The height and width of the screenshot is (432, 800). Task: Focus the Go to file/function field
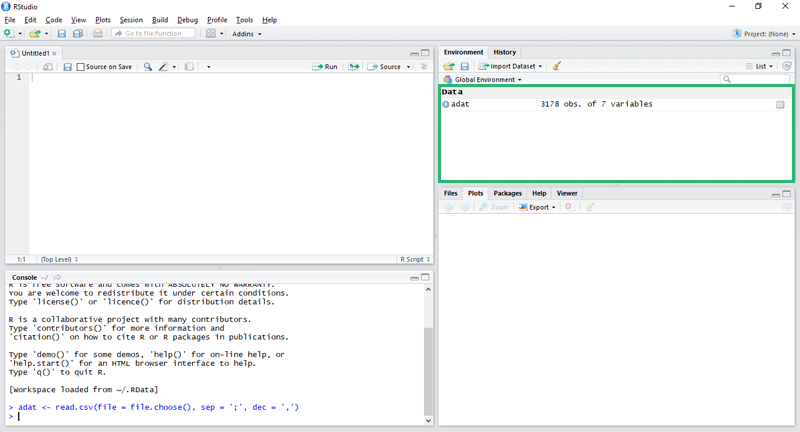pyautogui.click(x=154, y=34)
